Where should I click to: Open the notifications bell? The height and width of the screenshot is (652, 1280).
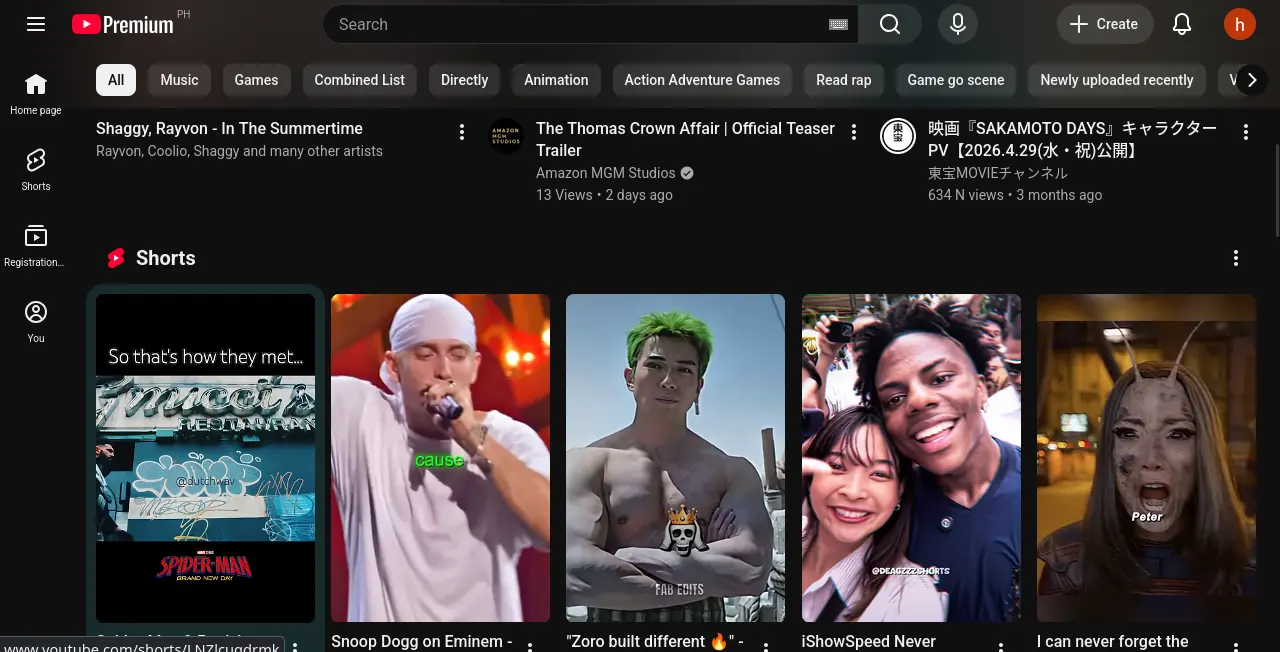1182,24
